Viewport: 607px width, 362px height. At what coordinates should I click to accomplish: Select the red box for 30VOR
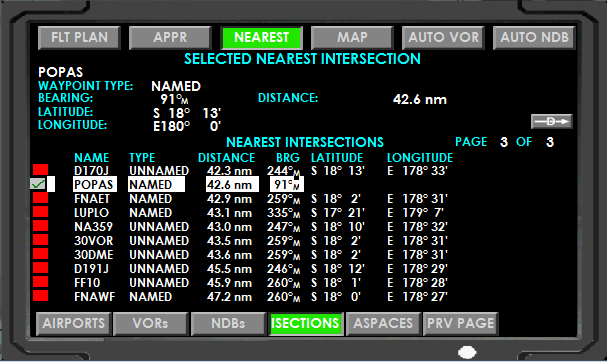(40, 240)
